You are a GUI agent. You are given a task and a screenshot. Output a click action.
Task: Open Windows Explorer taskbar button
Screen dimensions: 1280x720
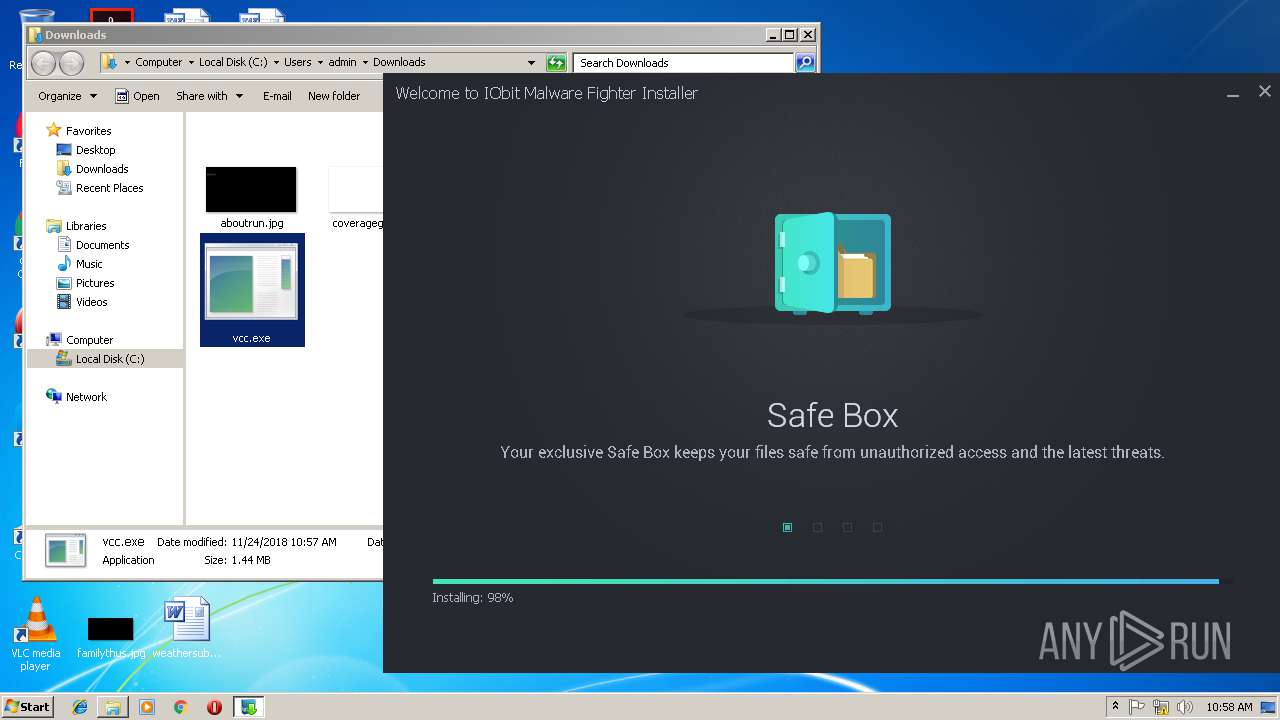click(x=113, y=707)
